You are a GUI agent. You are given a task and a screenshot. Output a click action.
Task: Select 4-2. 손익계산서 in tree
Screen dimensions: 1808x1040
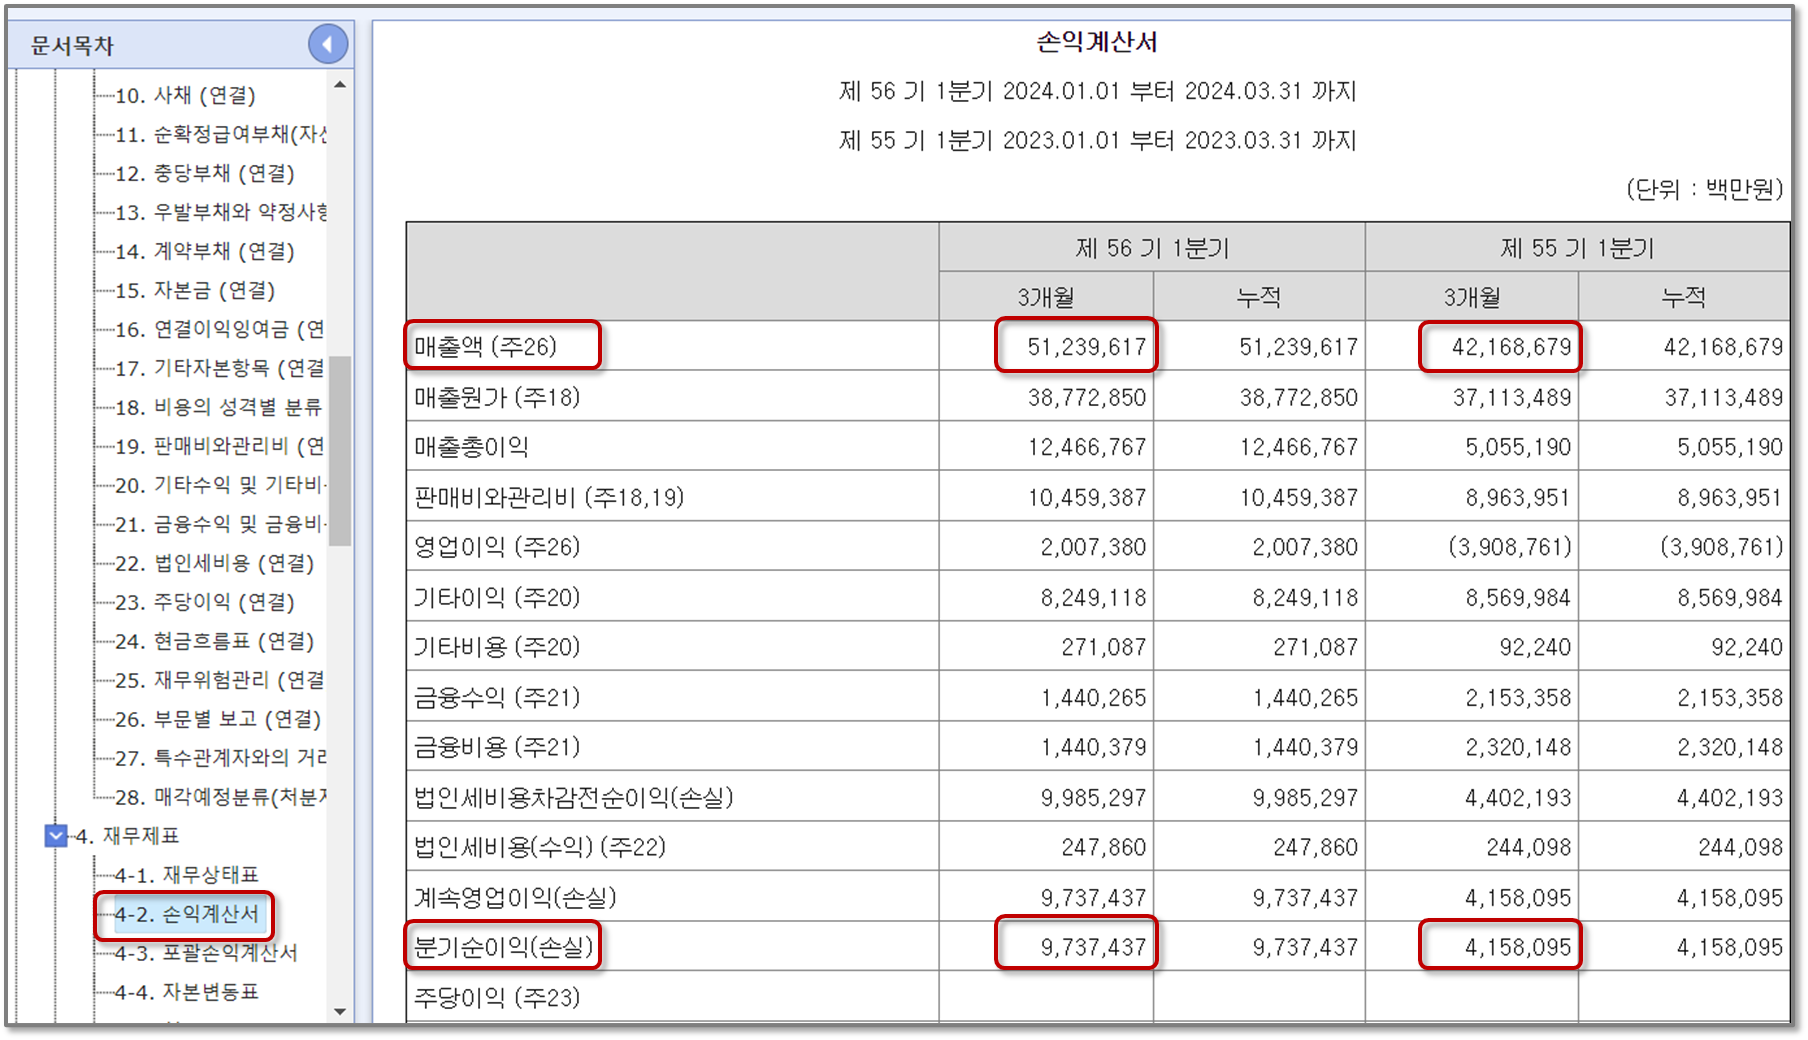click(x=186, y=914)
